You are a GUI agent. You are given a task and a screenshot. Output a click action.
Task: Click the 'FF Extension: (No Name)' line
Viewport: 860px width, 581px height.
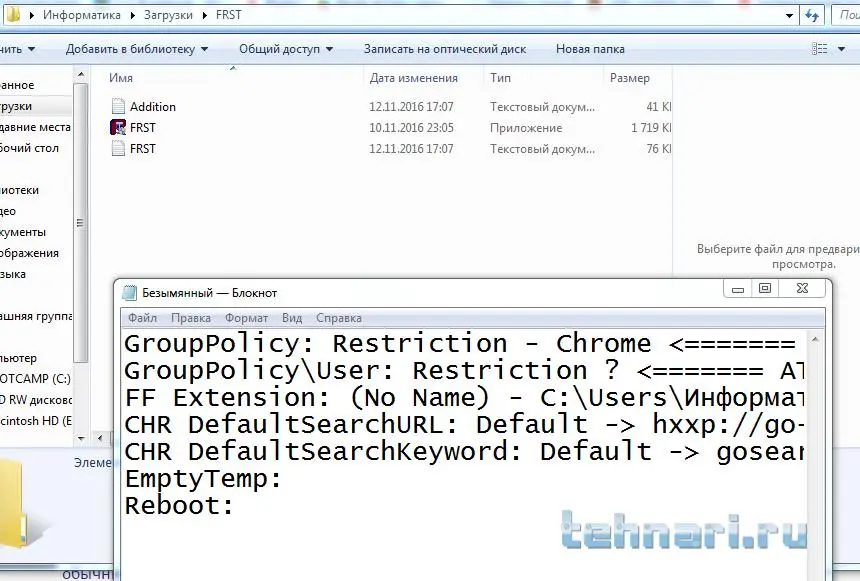click(464, 398)
